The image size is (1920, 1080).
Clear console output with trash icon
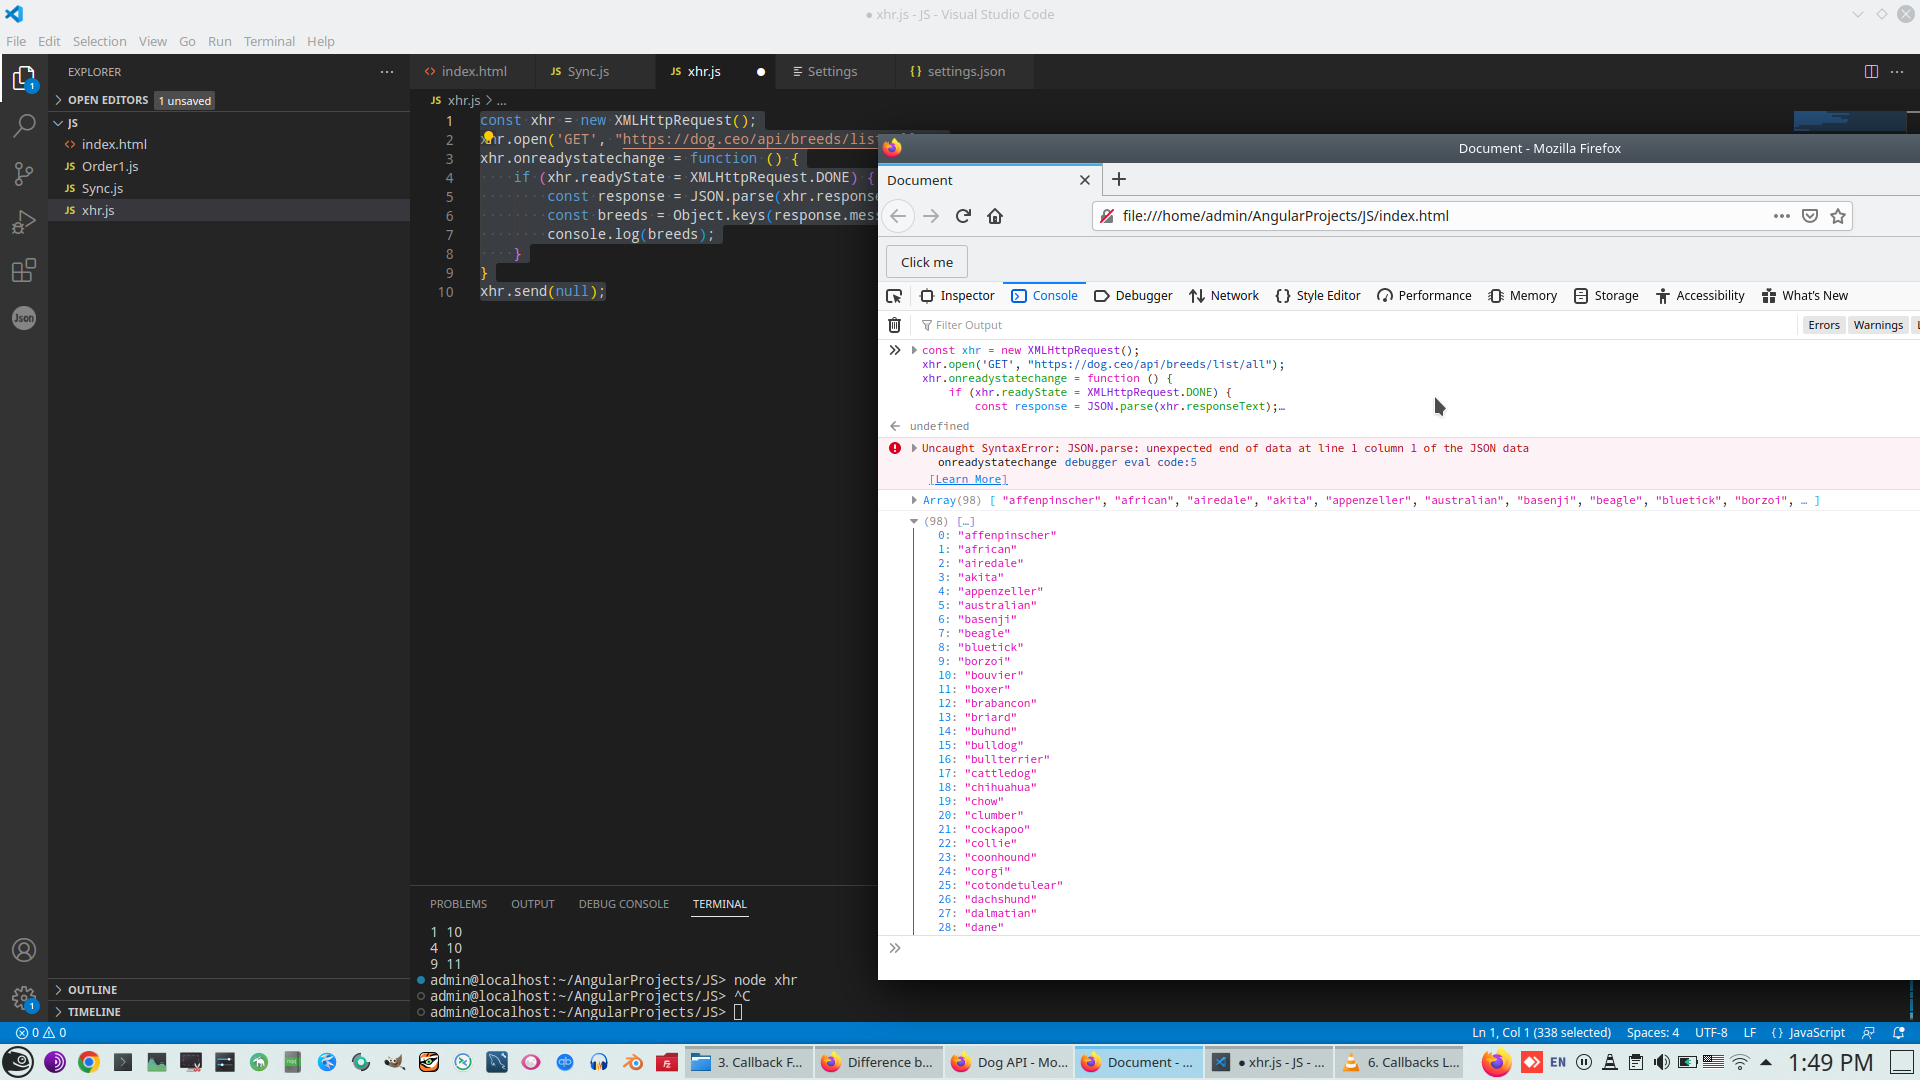click(x=895, y=325)
